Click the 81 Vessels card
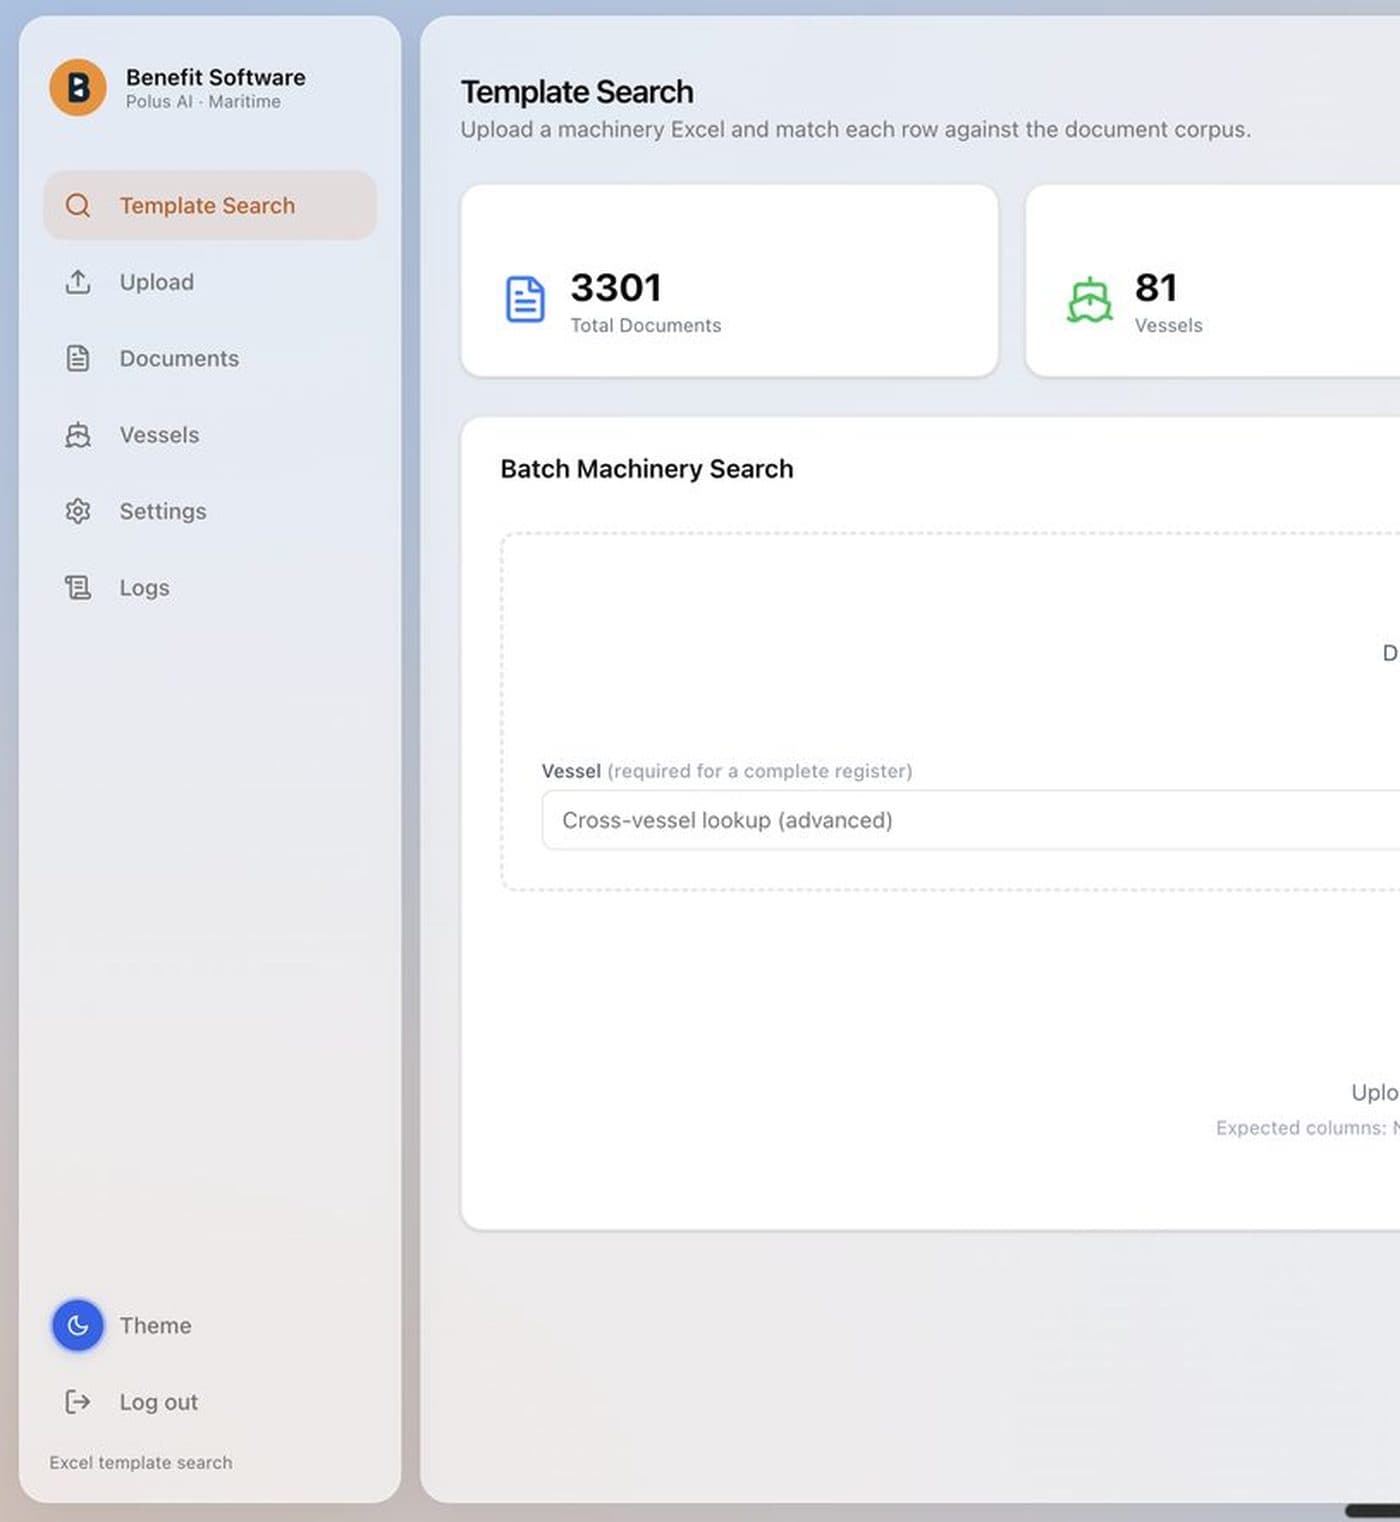The image size is (1400, 1522). [1213, 280]
